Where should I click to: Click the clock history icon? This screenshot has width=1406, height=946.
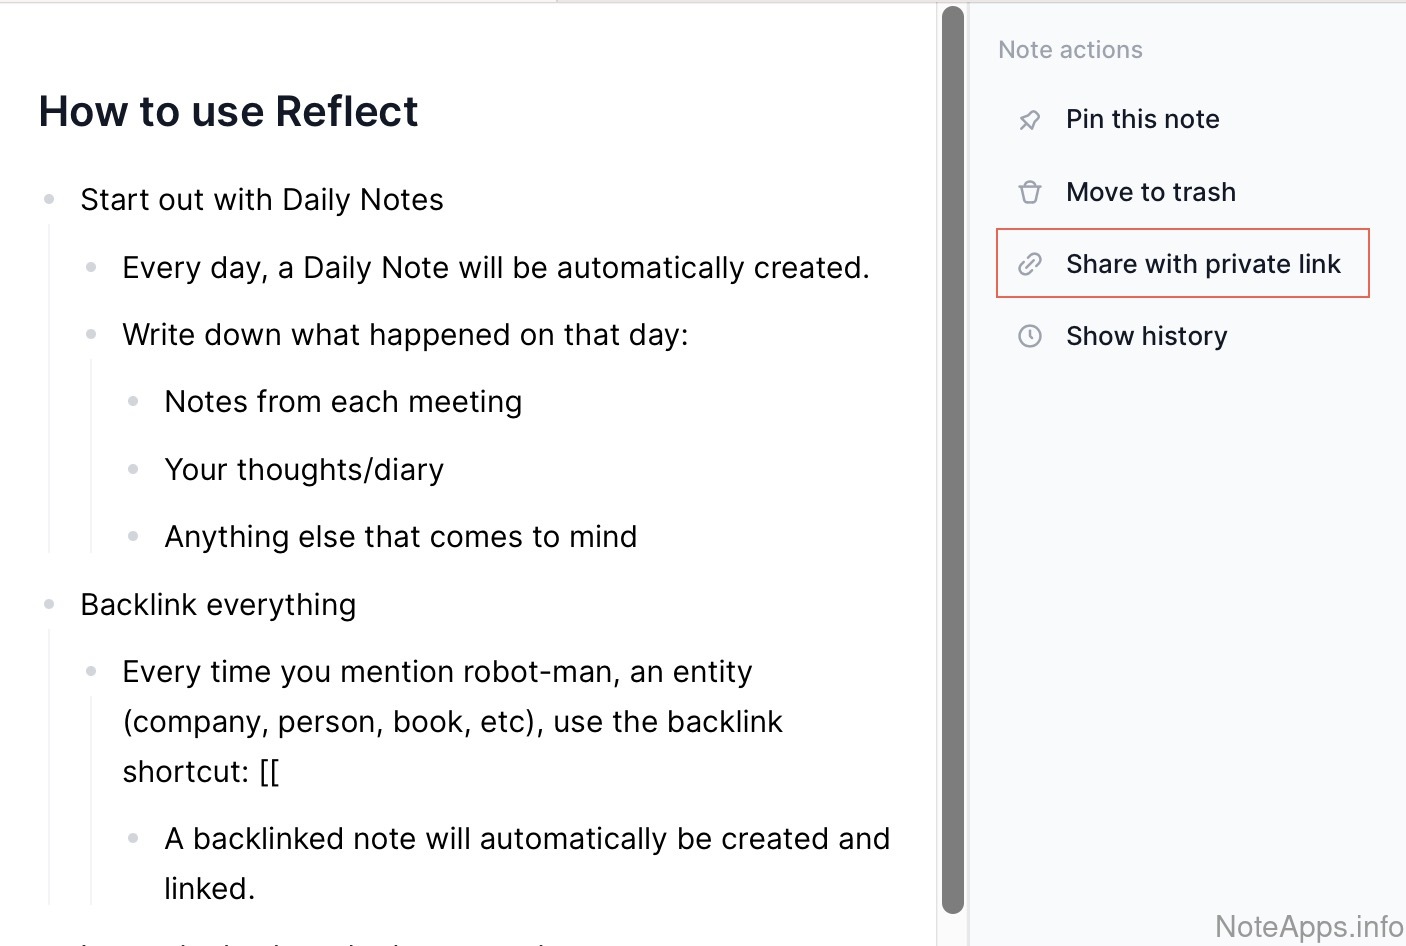point(1029,336)
